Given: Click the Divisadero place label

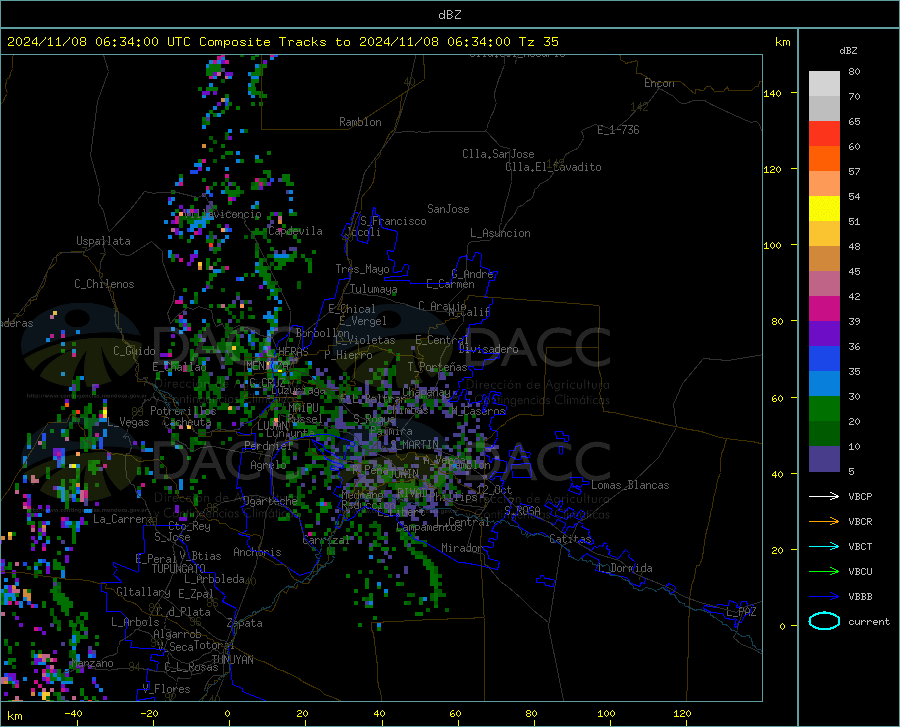Looking at the screenshot, I should click(488, 349).
